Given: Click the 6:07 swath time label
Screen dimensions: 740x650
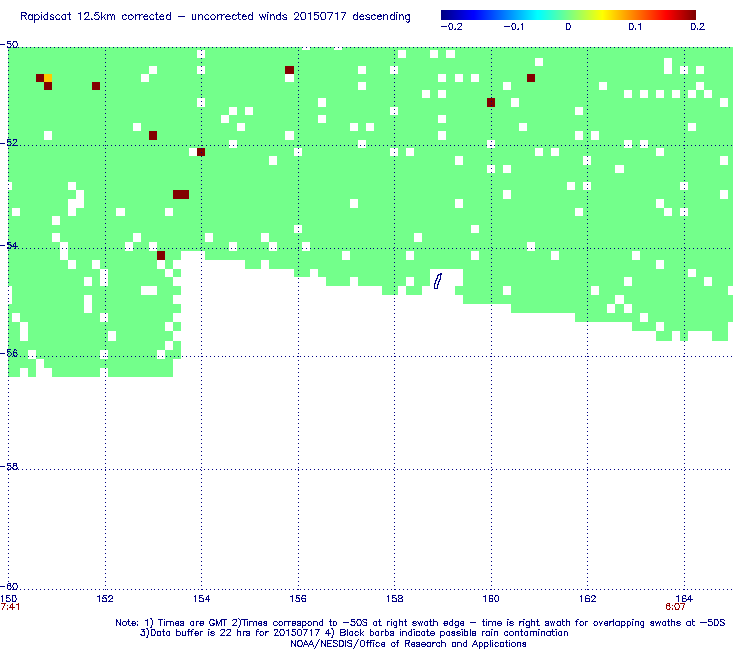Looking at the screenshot, I should [x=675, y=607].
